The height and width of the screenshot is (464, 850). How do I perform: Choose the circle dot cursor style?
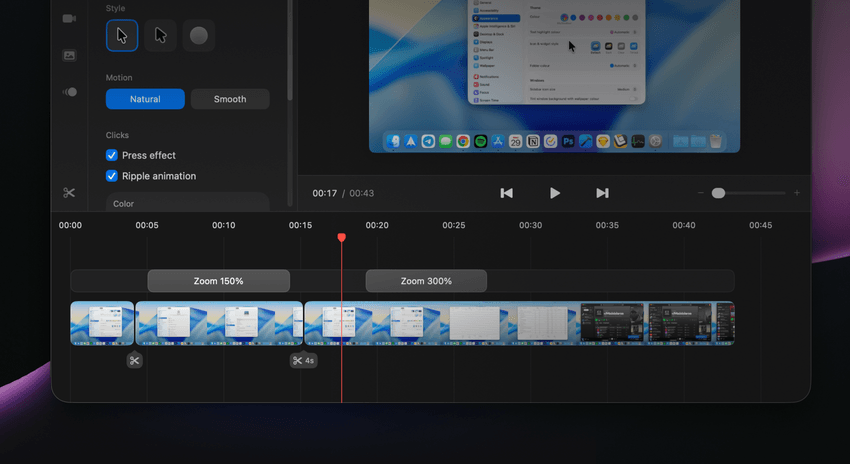(x=198, y=35)
